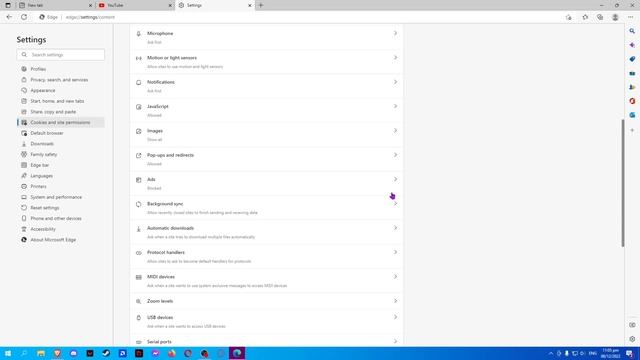Reload the page with refresh icon

[x=24, y=17]
